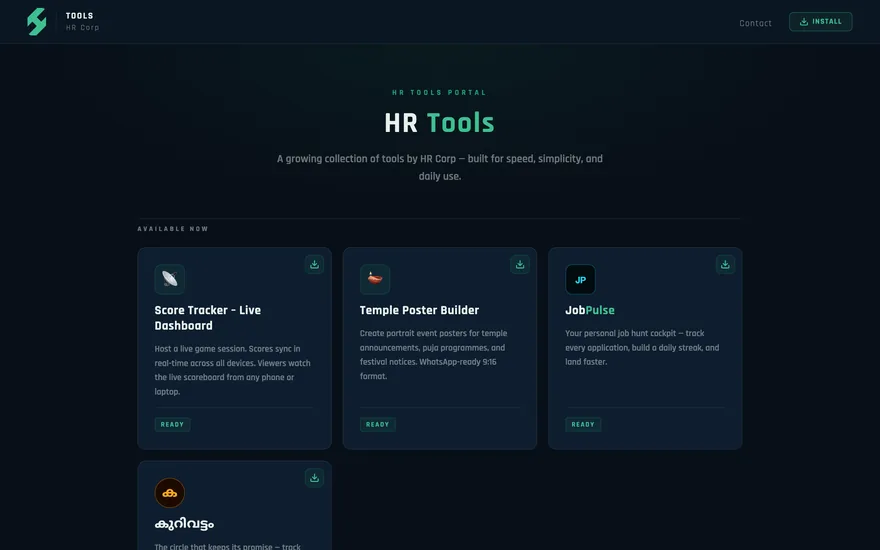
Task: Click the AVAILABLE NOW section label
Action: point(173,228)
